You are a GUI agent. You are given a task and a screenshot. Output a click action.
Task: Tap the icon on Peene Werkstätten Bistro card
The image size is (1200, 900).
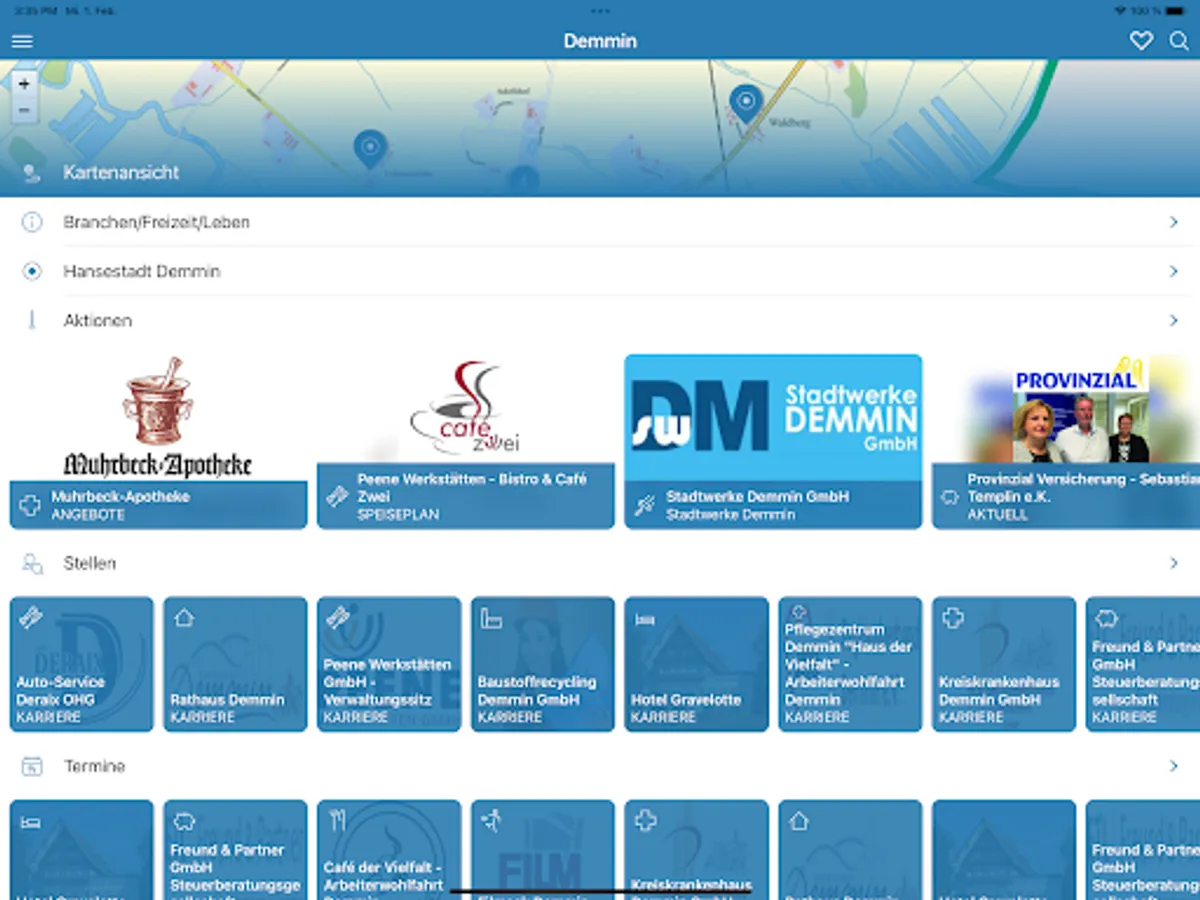[338, 496]
